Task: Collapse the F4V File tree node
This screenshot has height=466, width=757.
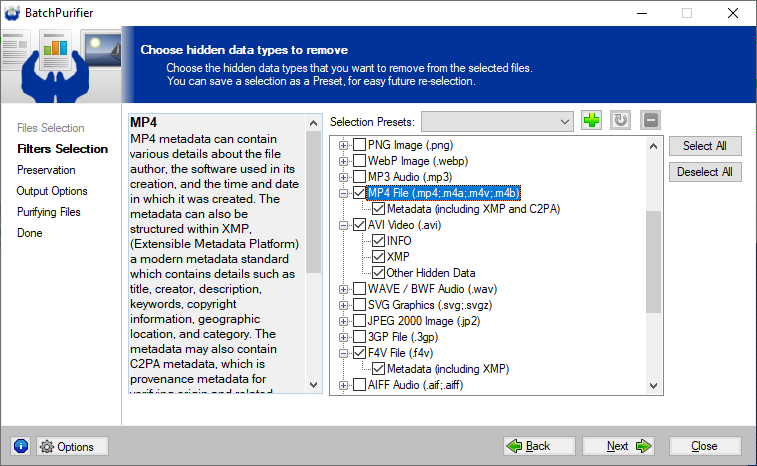Action: [343, 353]
